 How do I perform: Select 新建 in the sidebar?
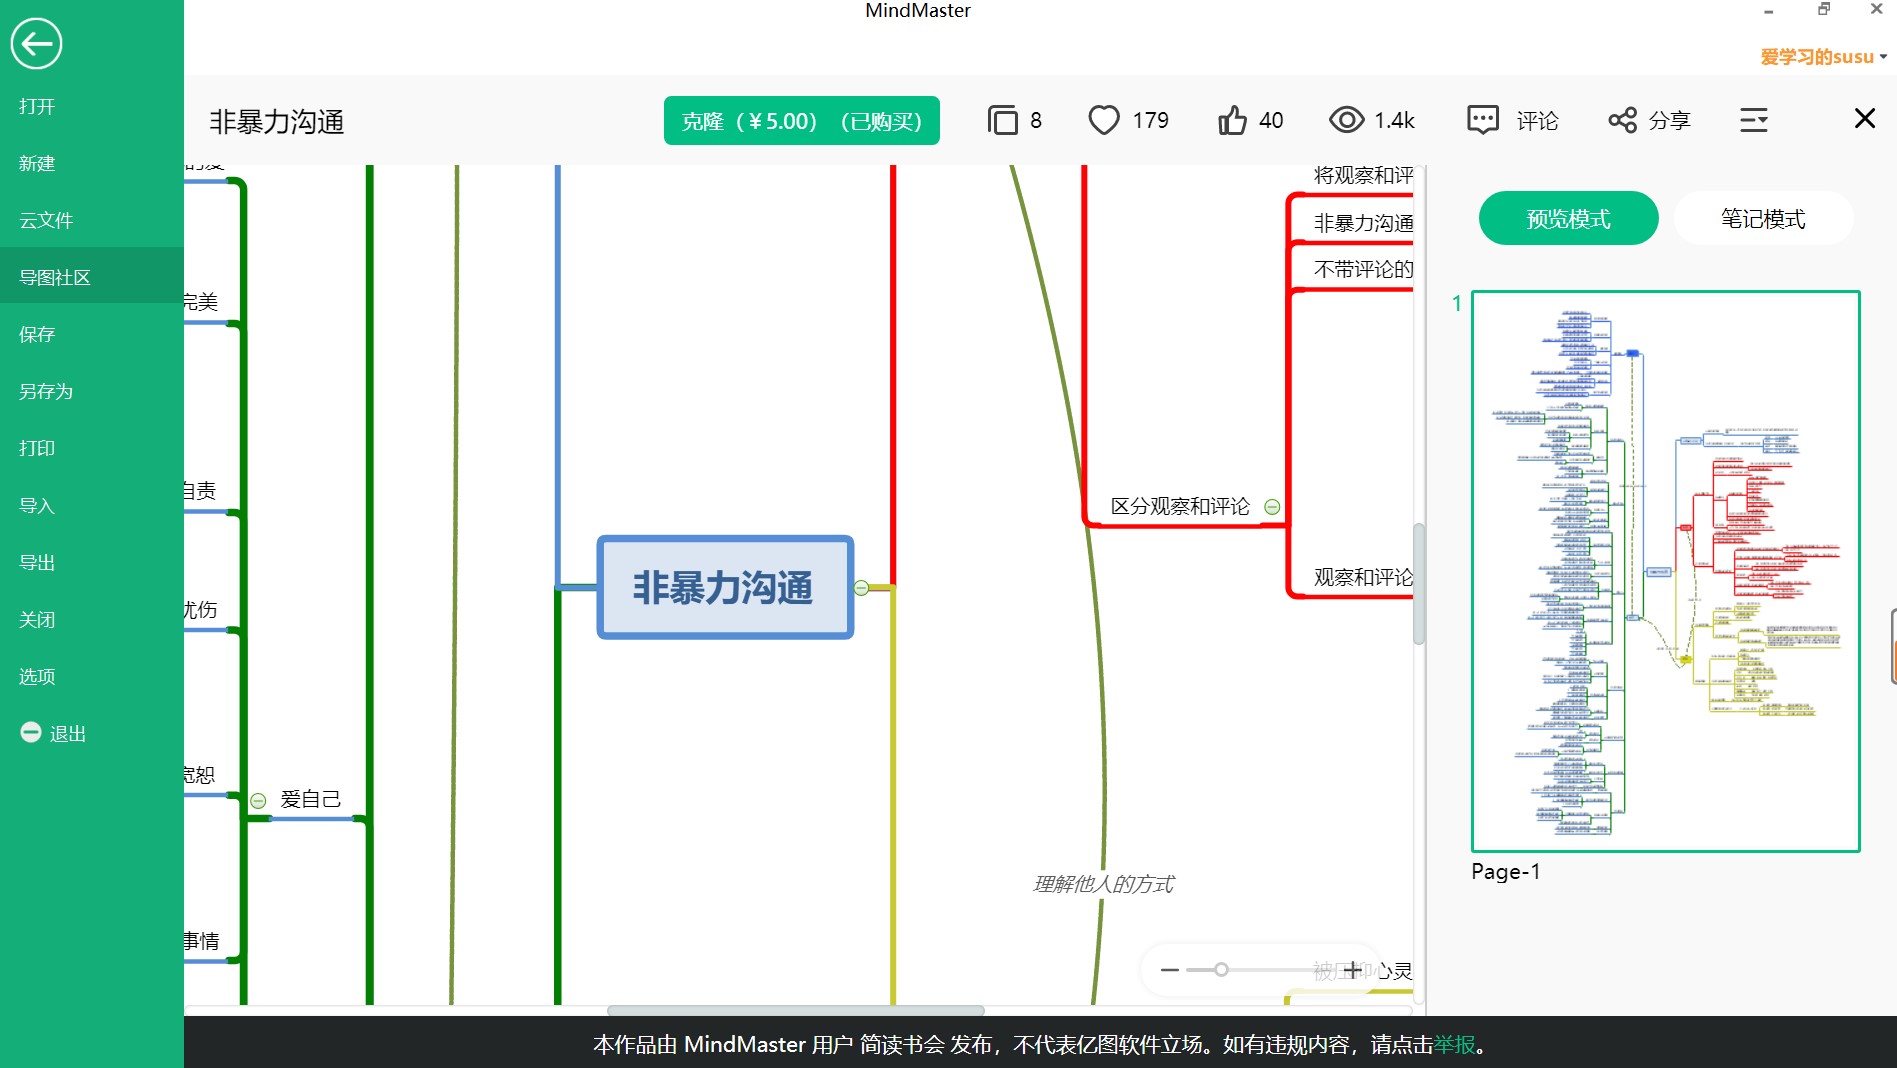[37, 163]
